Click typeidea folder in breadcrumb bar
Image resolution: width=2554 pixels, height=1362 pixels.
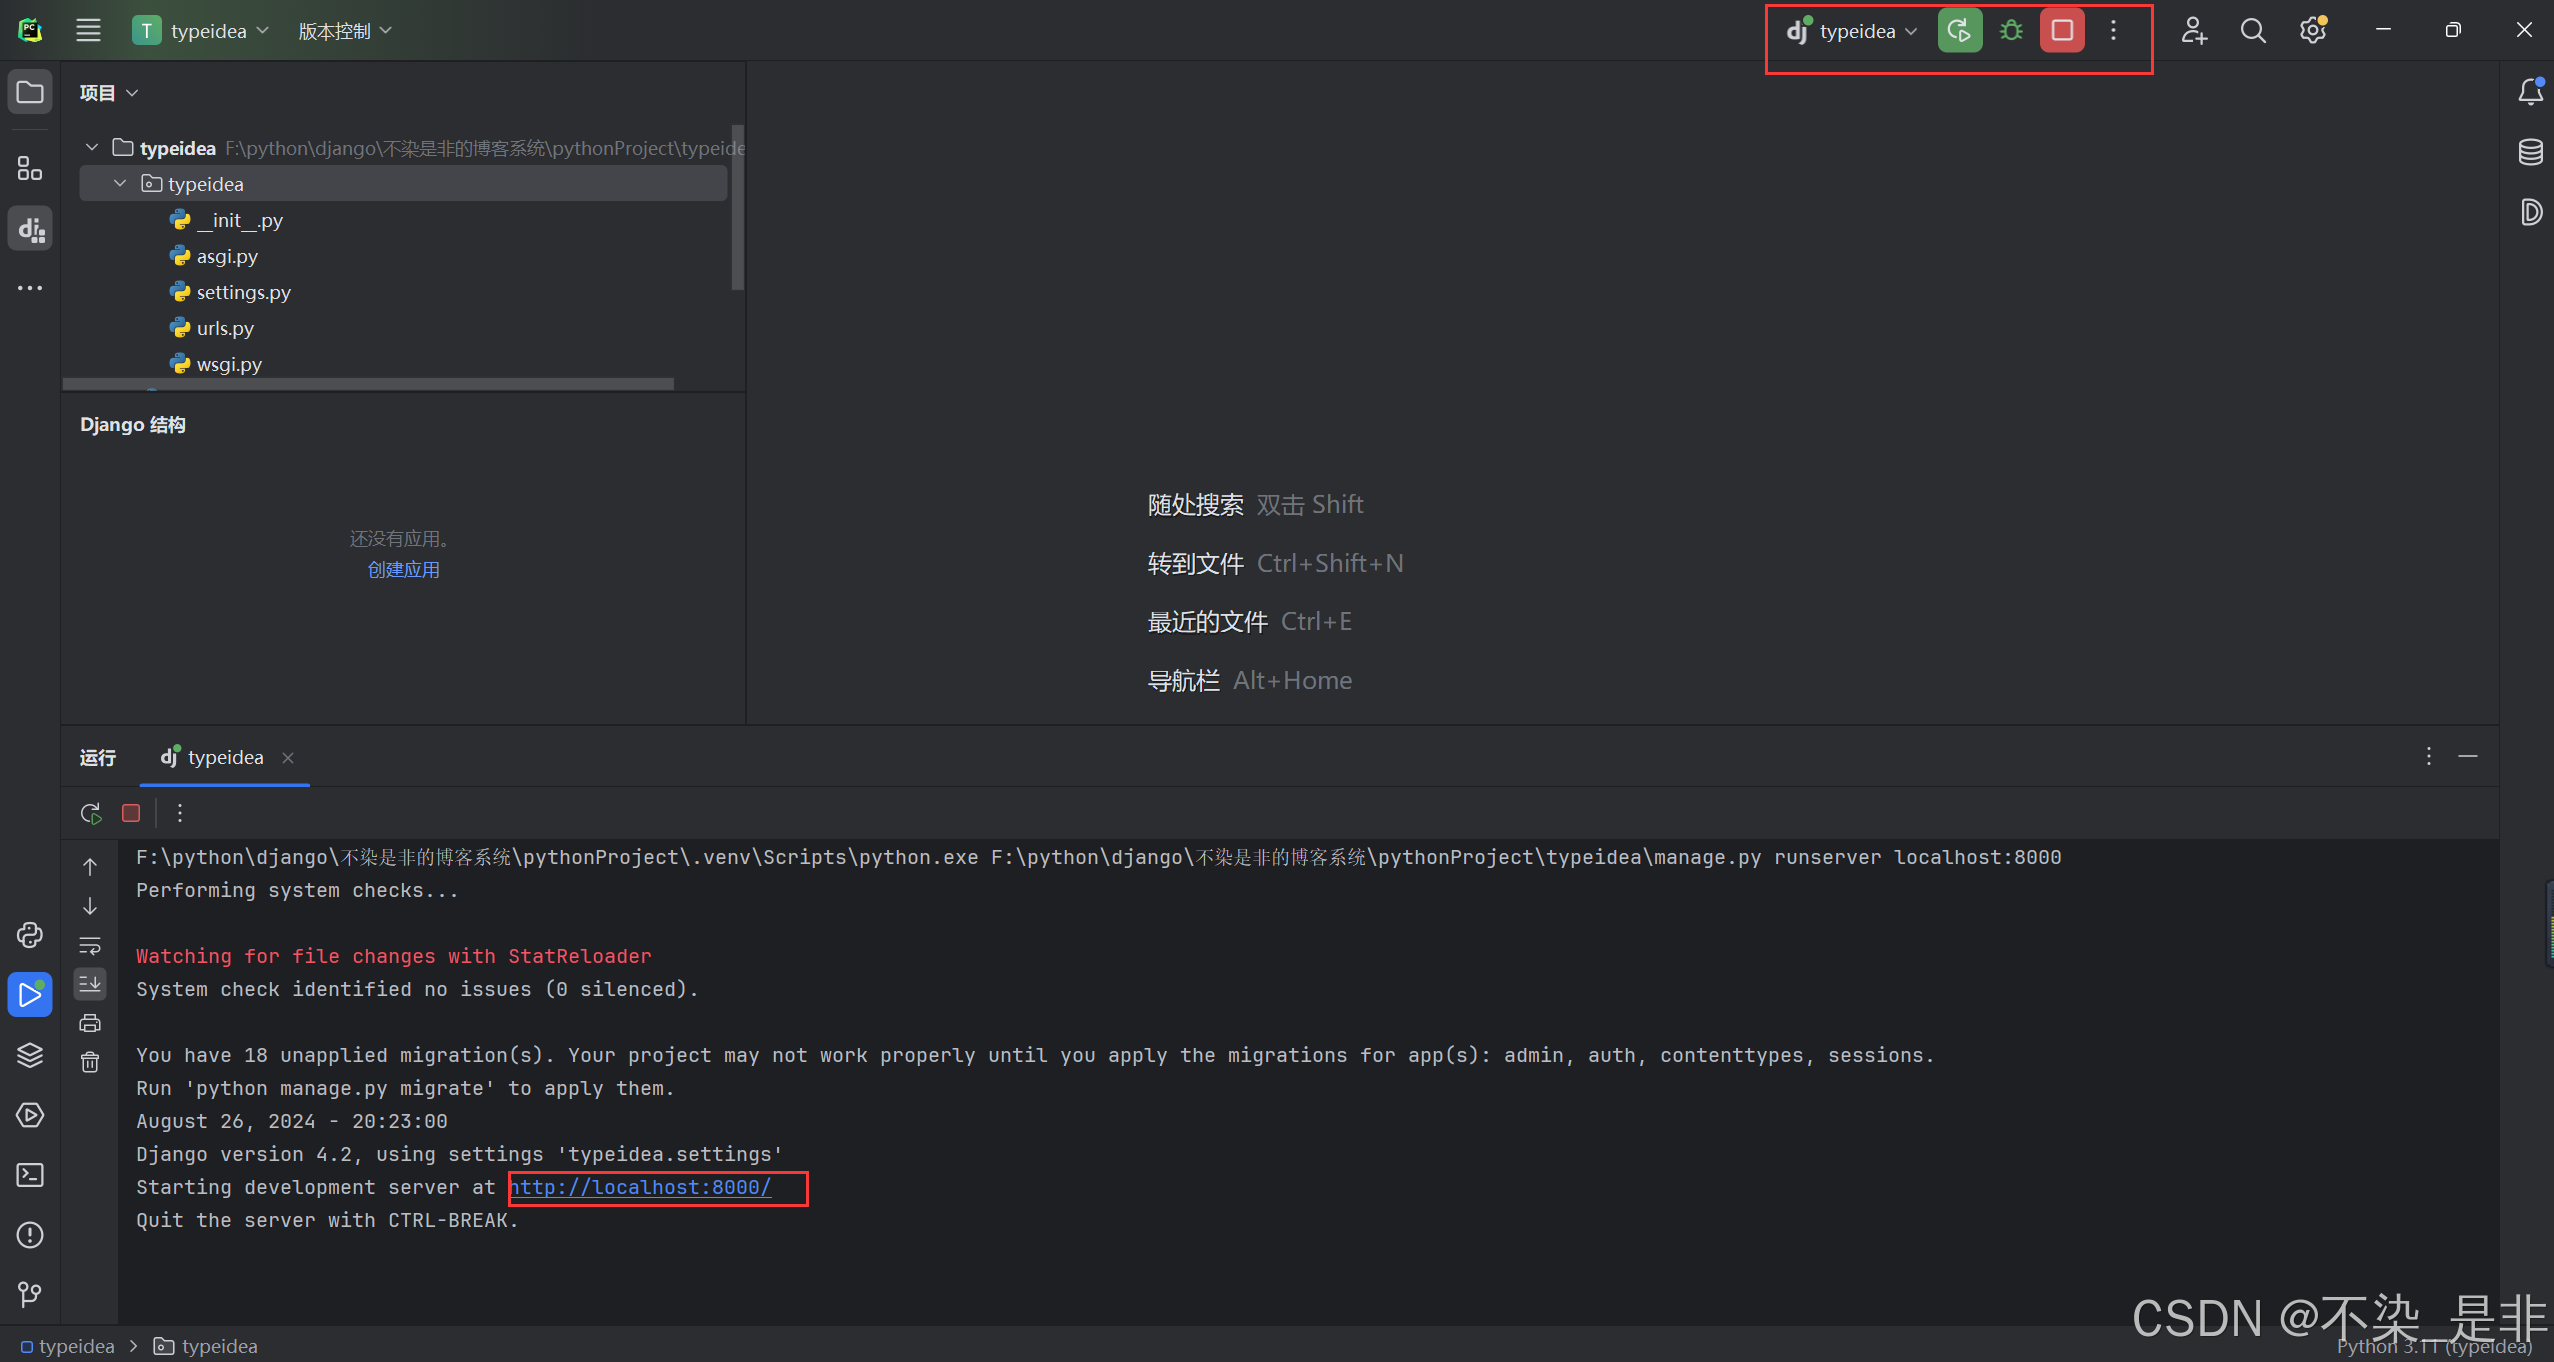(206, 1346)
